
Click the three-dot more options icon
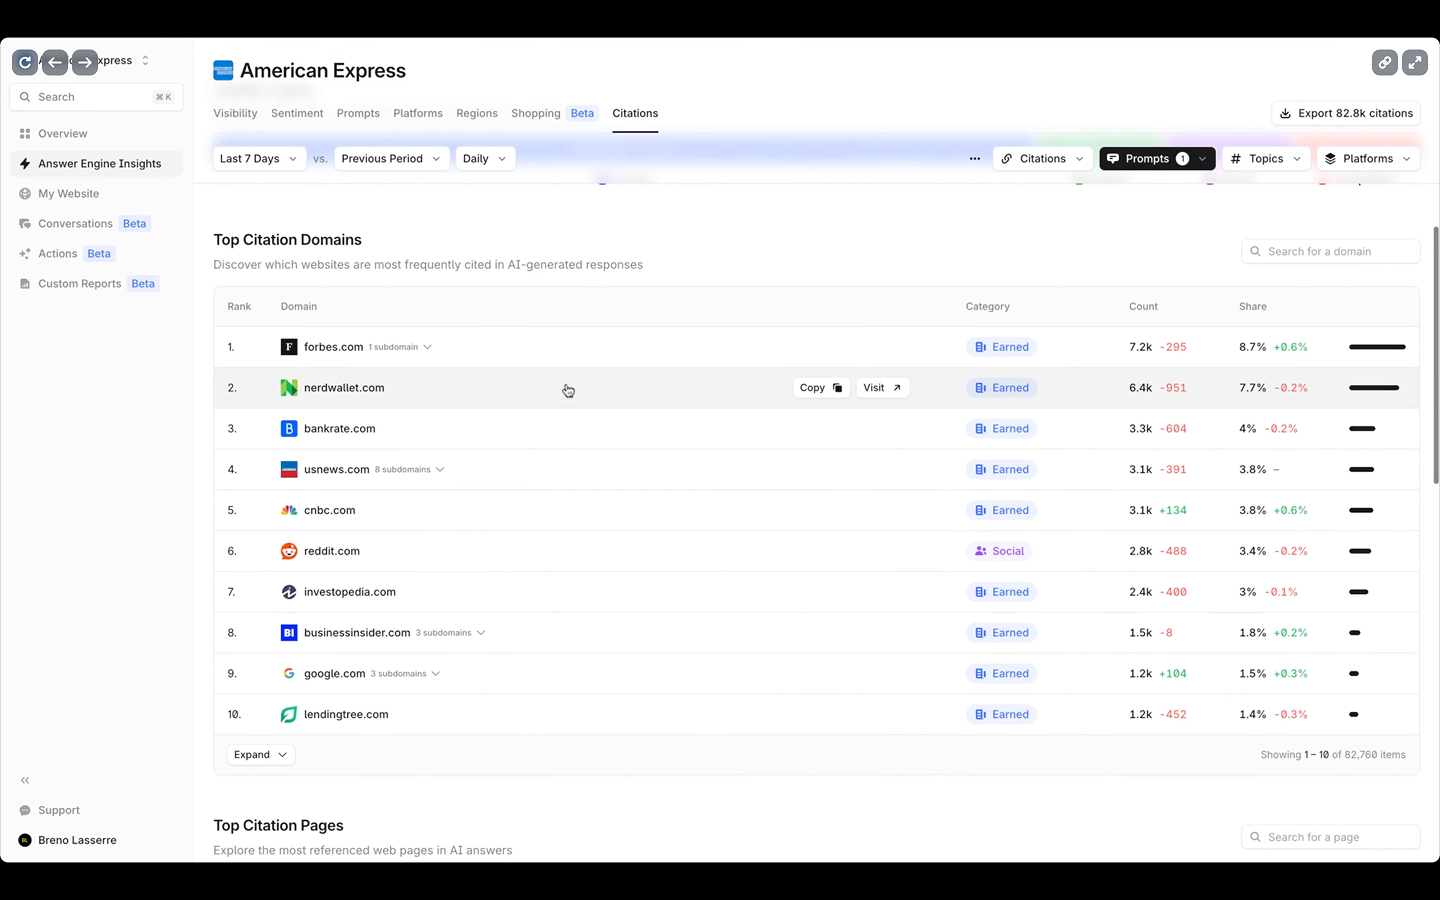(x=975, y=159)
